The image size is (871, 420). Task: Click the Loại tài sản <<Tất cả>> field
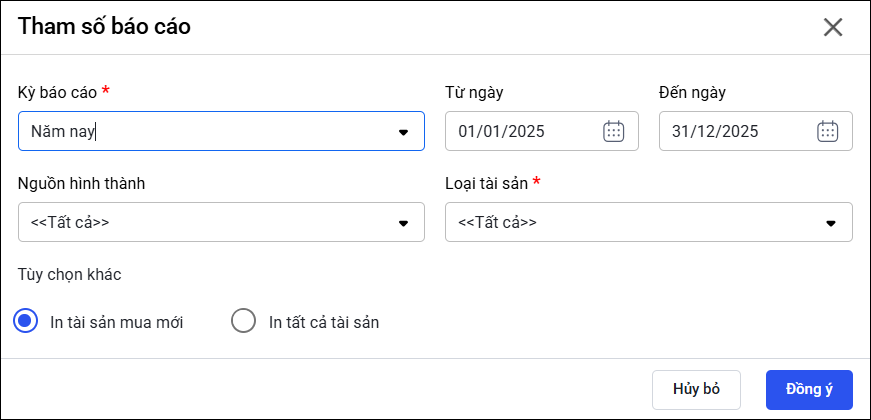coord(630,222)
